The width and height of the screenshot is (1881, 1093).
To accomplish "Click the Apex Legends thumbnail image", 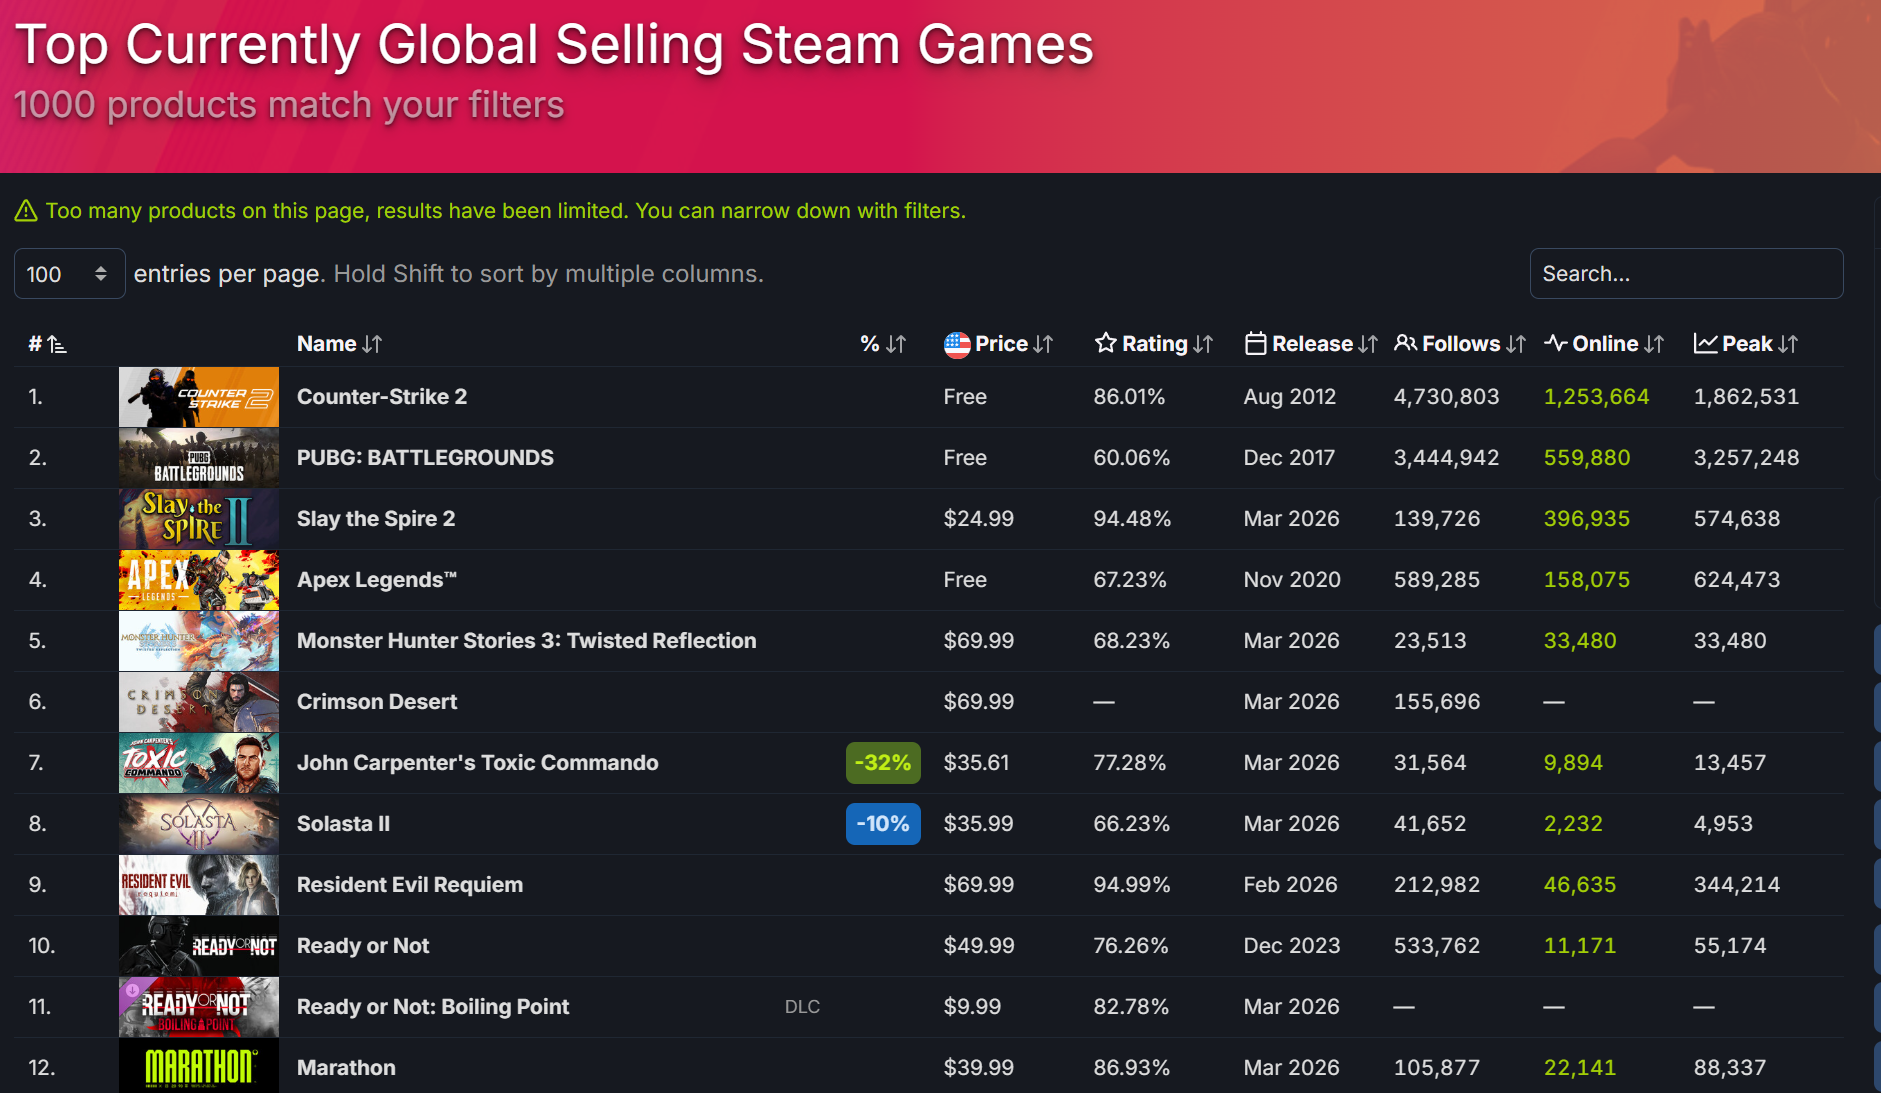I will [x=199, y=580].
